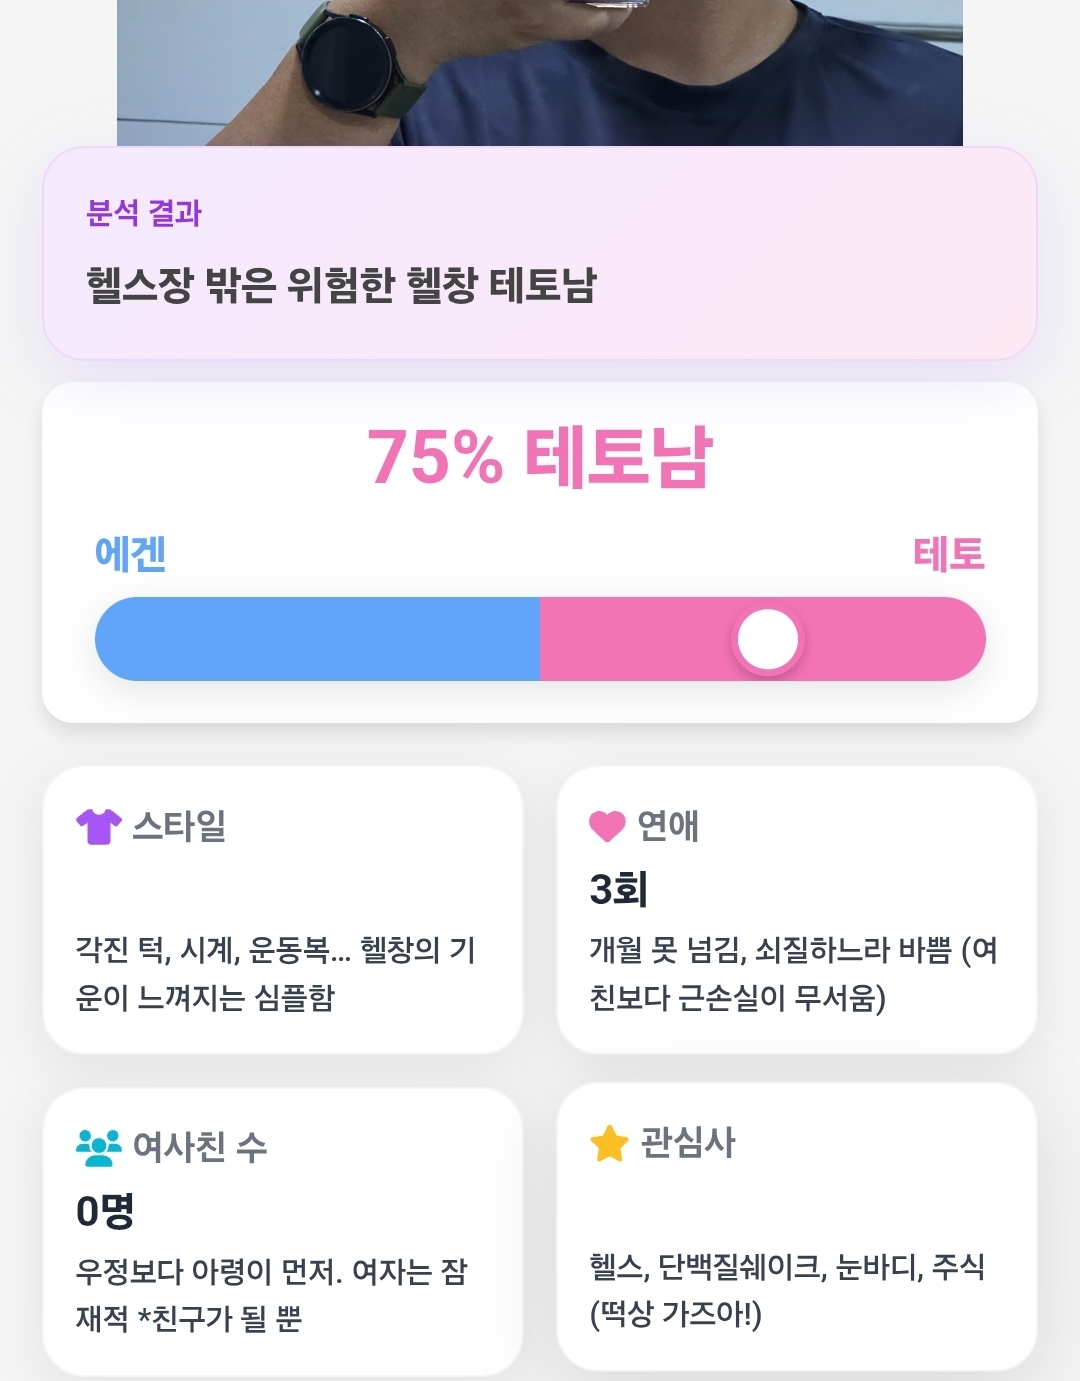Click the 0명 count text
Screen dimensions: 1080x1381
pyautogui.click(x=105, y=1211)
